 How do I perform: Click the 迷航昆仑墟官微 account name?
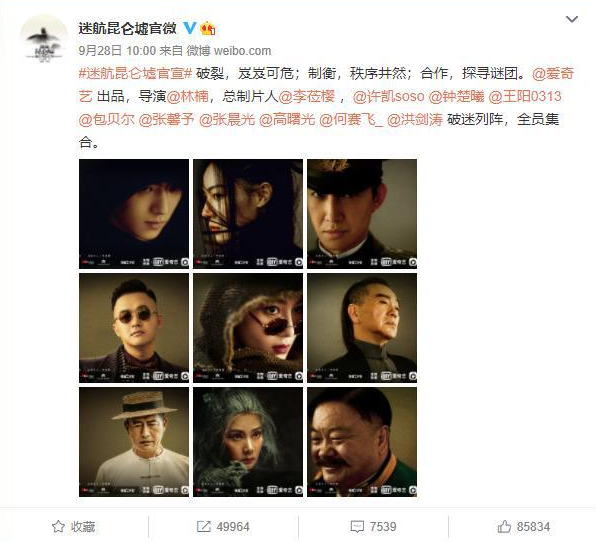128,28
